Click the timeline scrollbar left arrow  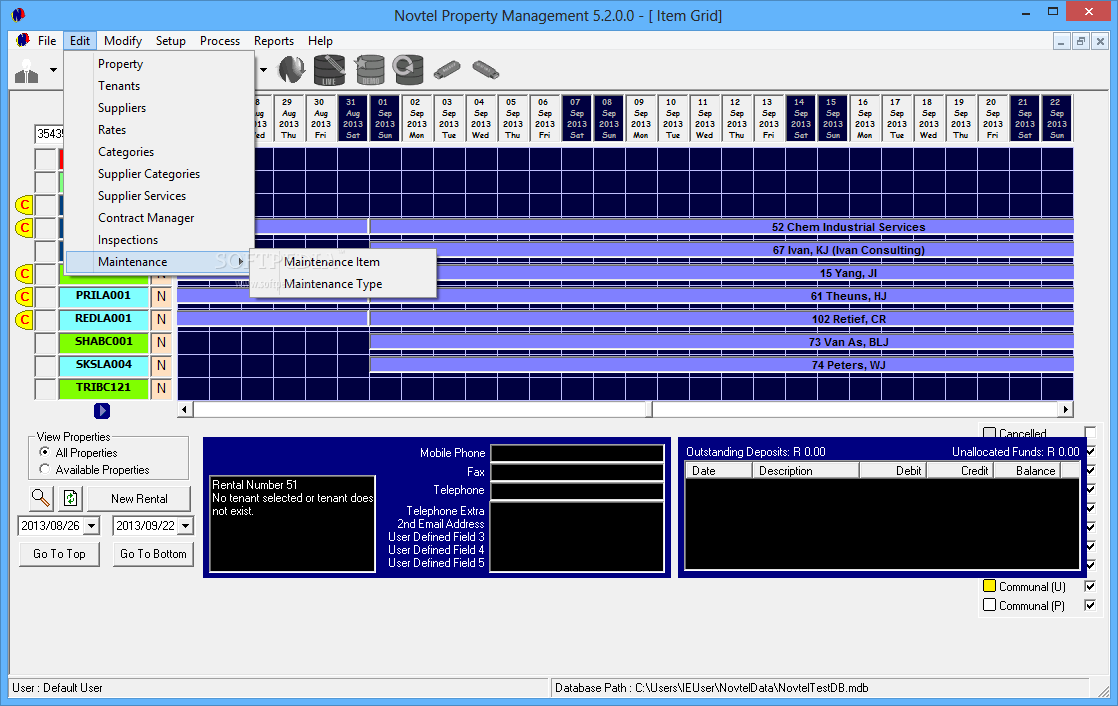click(185, 409)
